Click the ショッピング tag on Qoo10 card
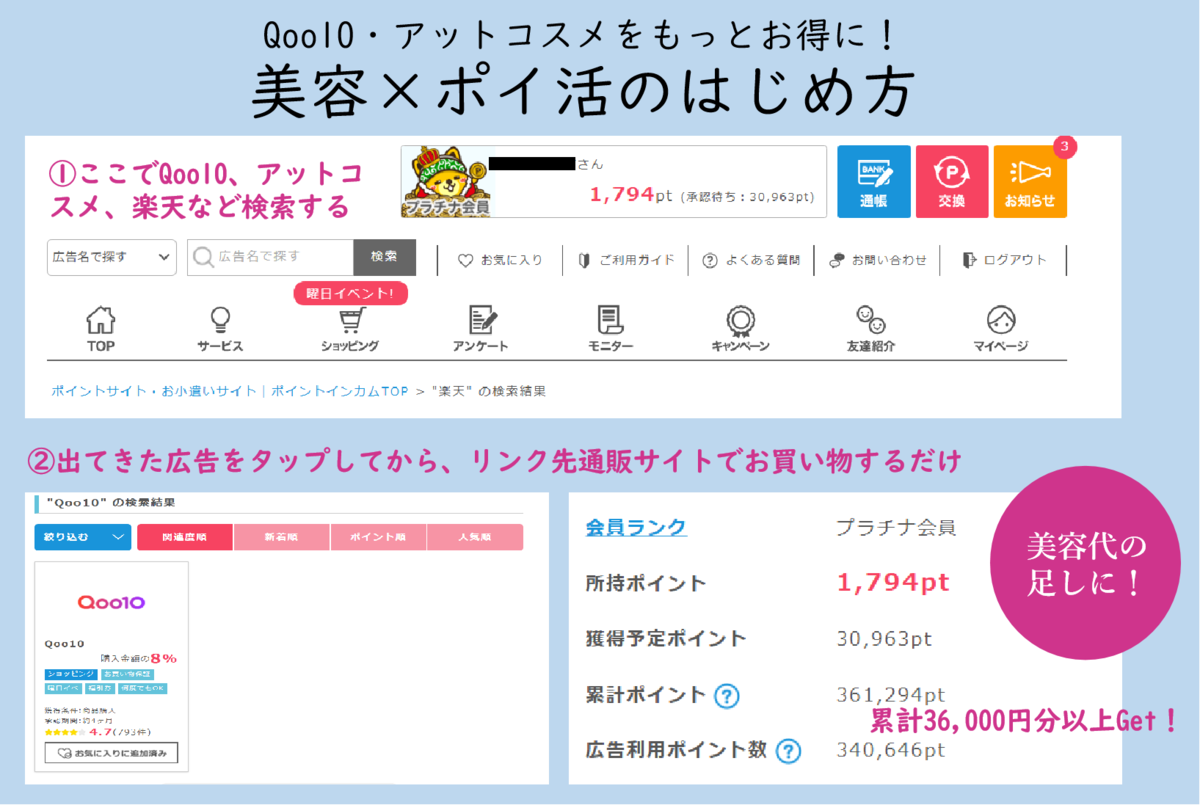Screen dimensions: 1200x805 click(71, 675)
